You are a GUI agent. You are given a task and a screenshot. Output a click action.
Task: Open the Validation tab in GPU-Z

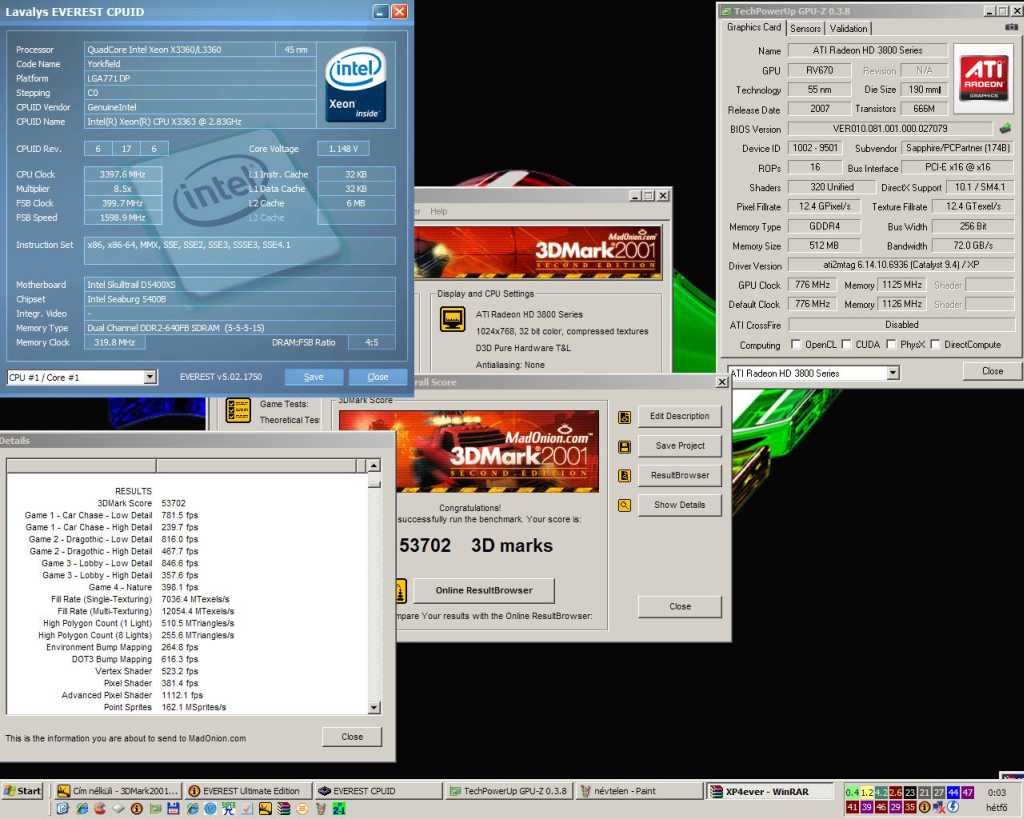click(x=849, y=28)
